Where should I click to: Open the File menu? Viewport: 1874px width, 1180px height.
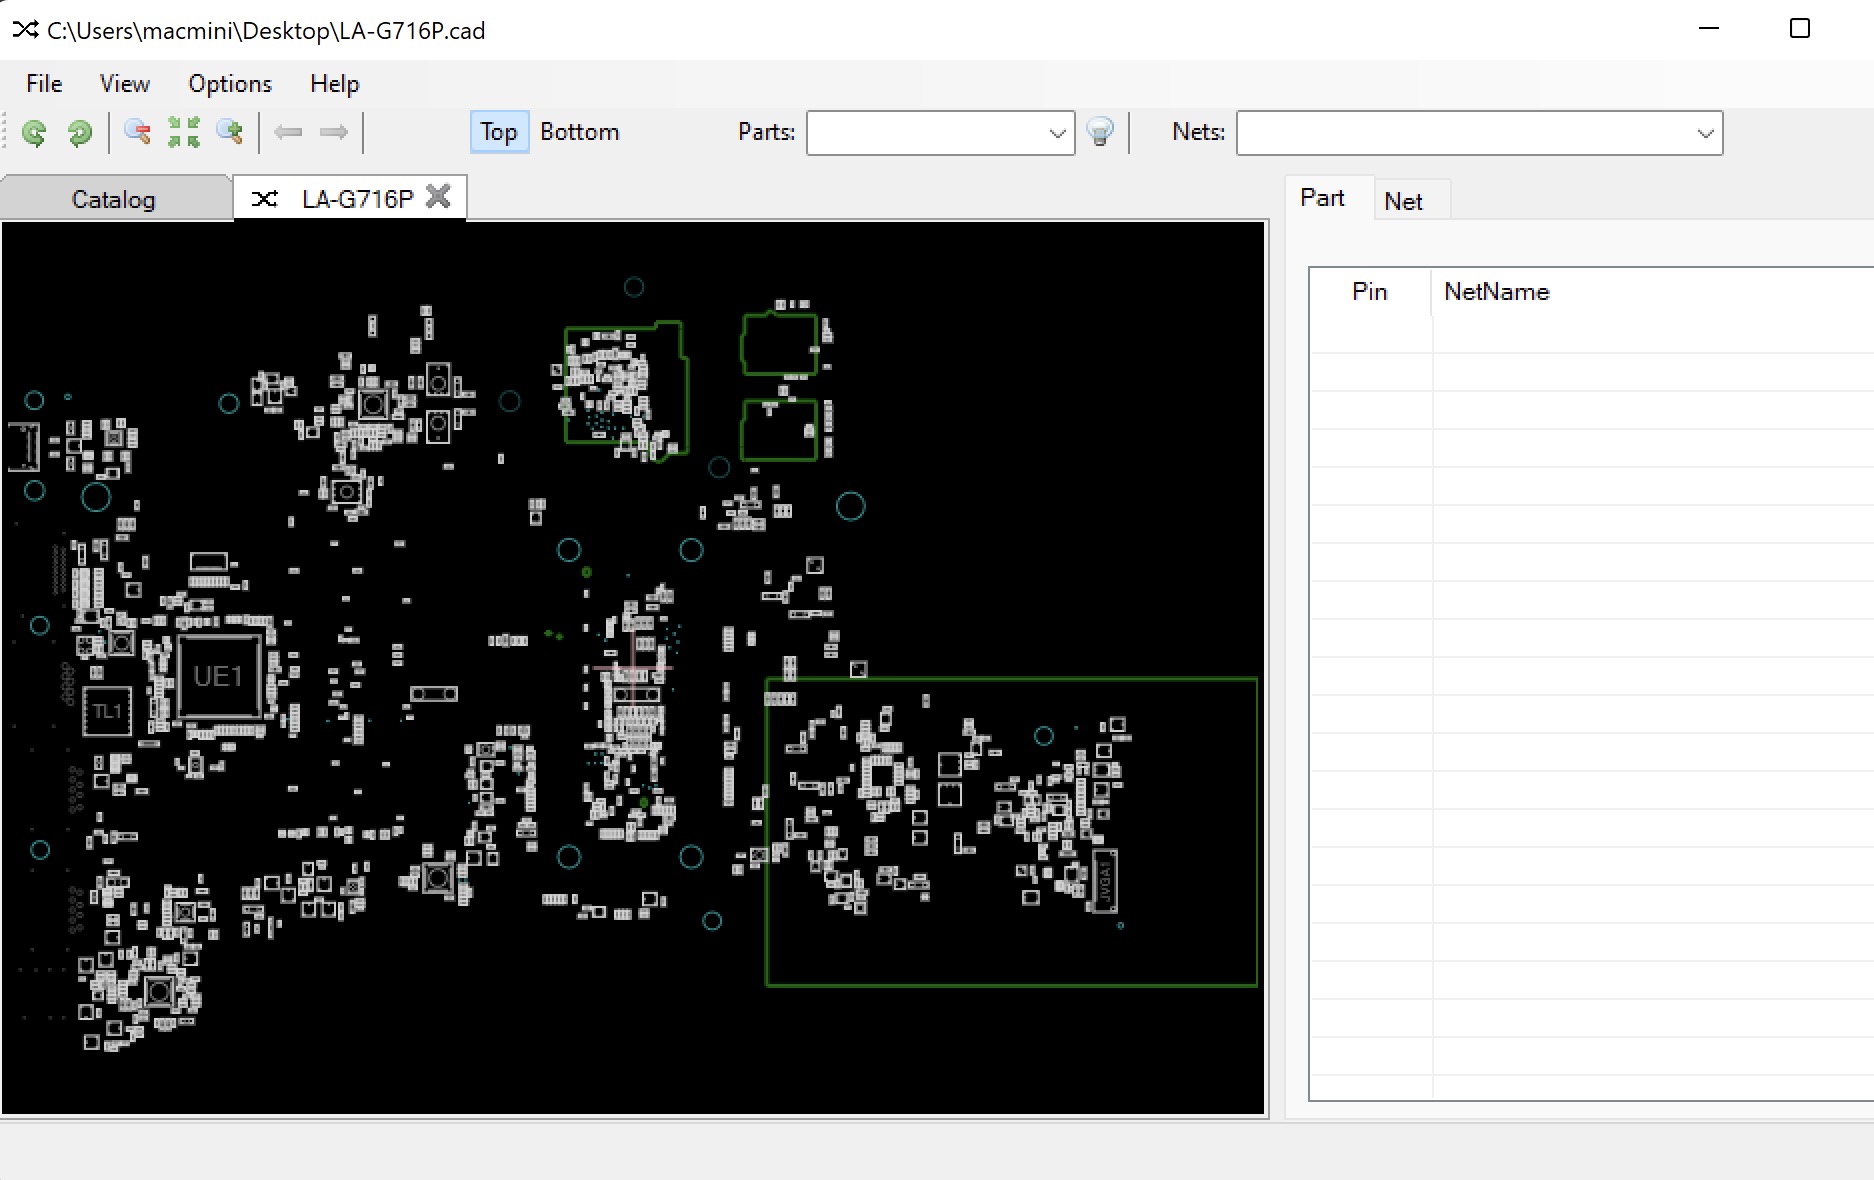pyautogui.click(x=44, y=84)
